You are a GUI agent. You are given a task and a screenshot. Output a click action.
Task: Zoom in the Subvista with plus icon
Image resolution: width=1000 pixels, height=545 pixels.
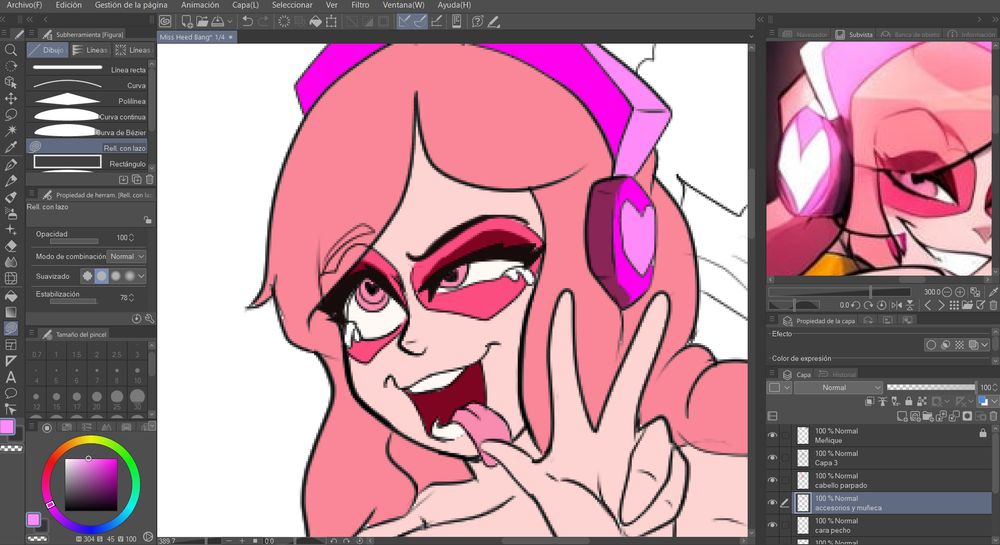pyautogui.click(x=960, y=292)
